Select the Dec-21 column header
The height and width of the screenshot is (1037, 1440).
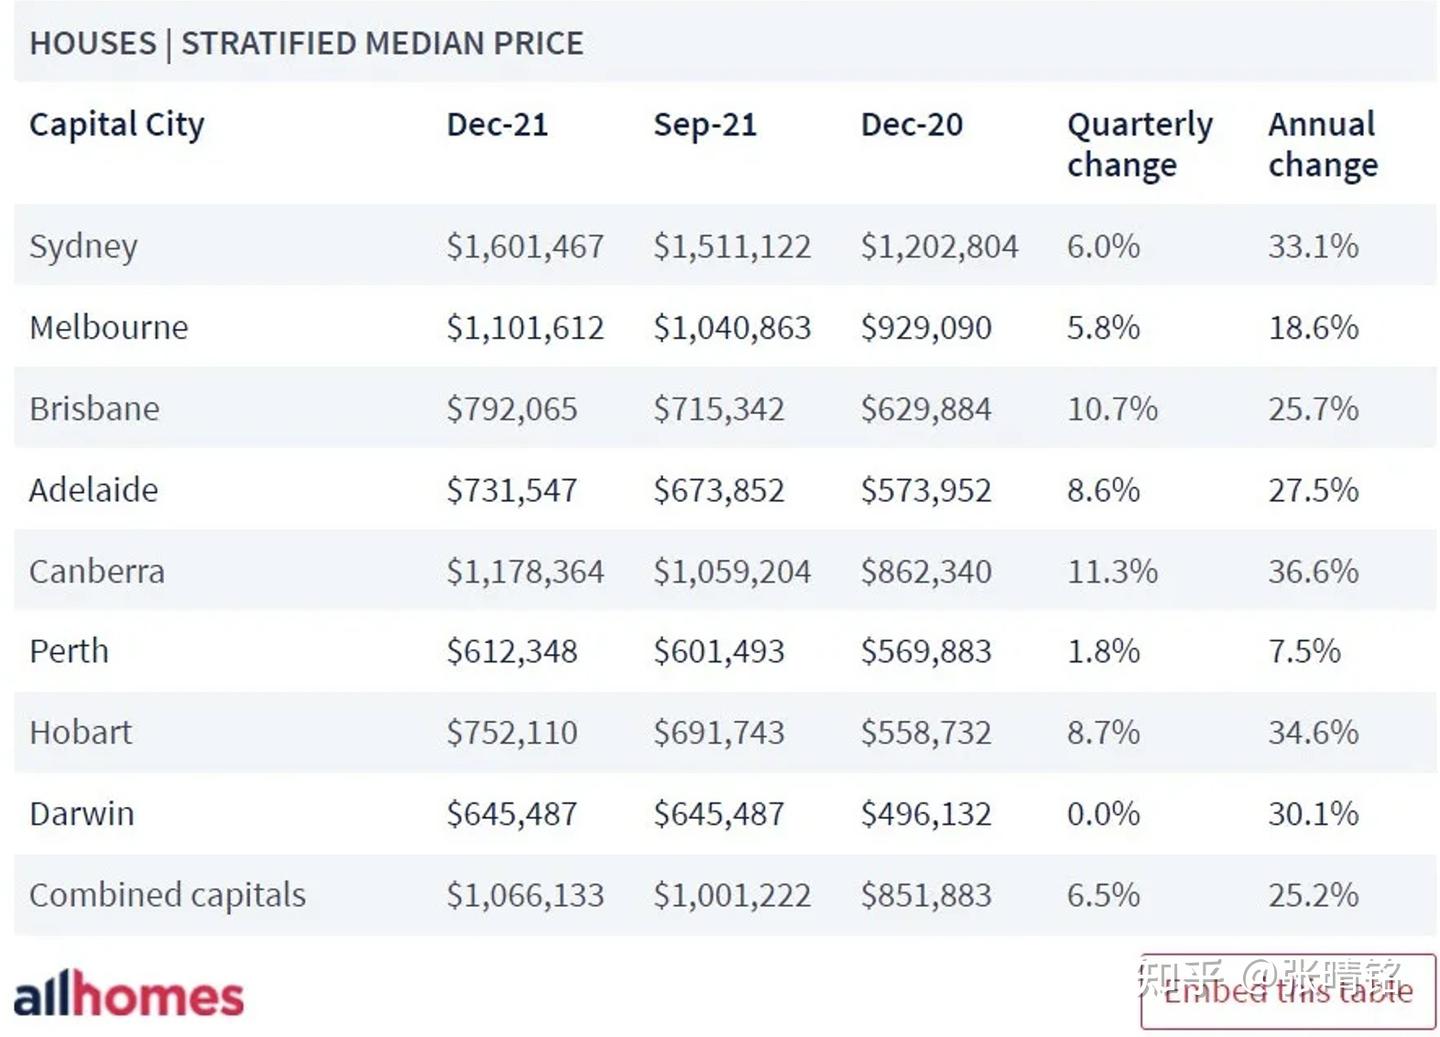(497, 125)
